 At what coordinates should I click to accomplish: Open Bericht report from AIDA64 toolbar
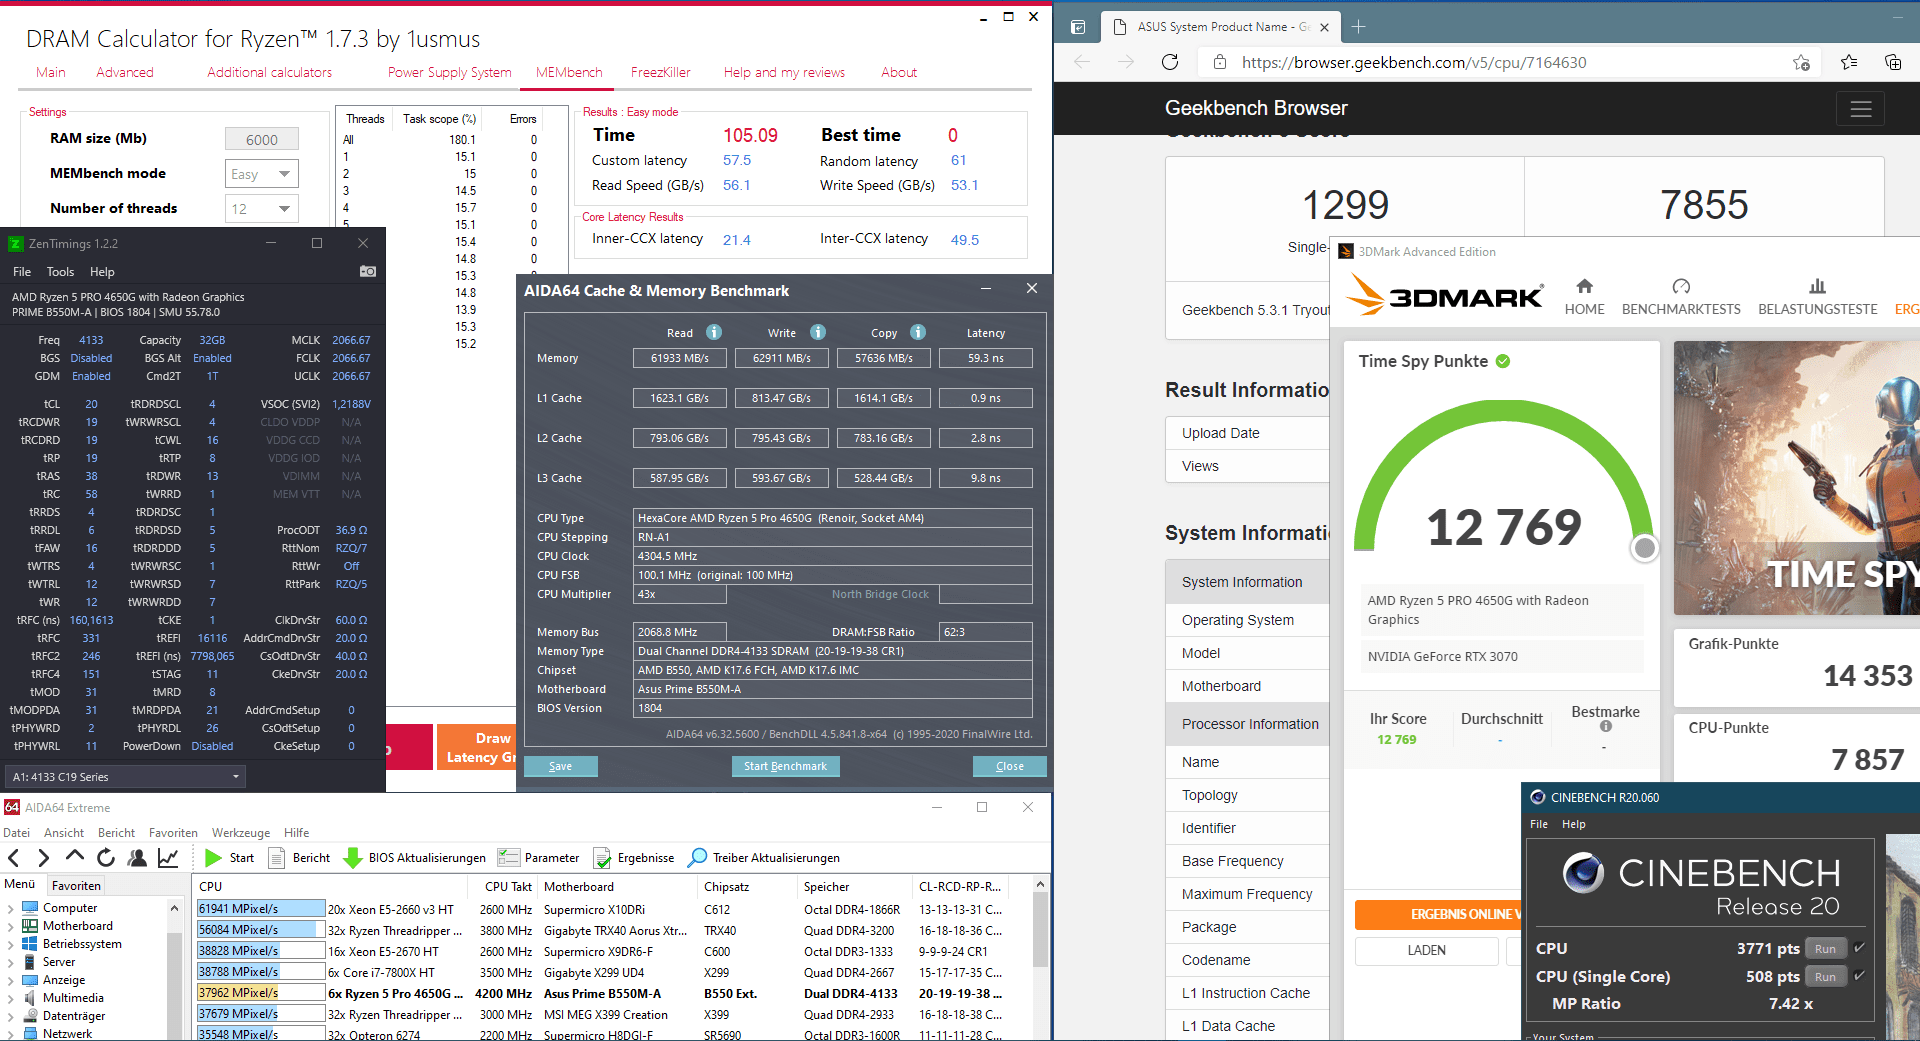tap(299, 857)
